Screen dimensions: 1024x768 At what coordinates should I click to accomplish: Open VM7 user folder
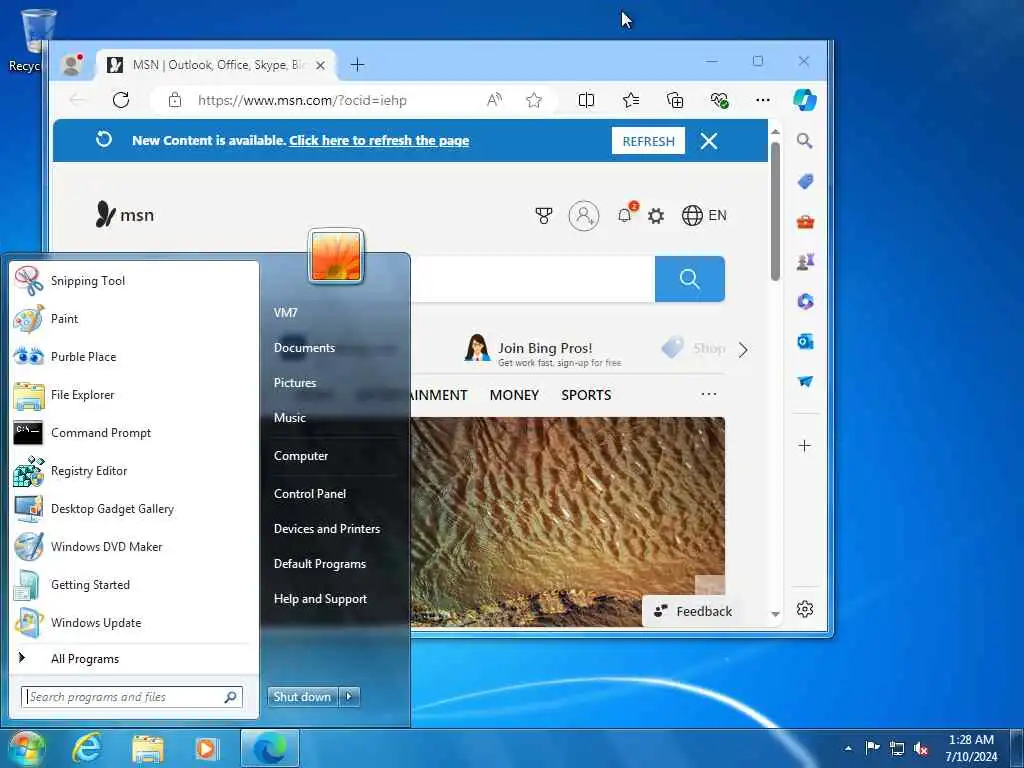click(x=285, y=313)
